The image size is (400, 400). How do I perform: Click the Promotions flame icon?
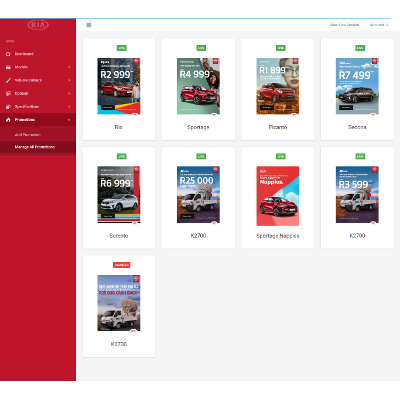(x=8, y=120)
